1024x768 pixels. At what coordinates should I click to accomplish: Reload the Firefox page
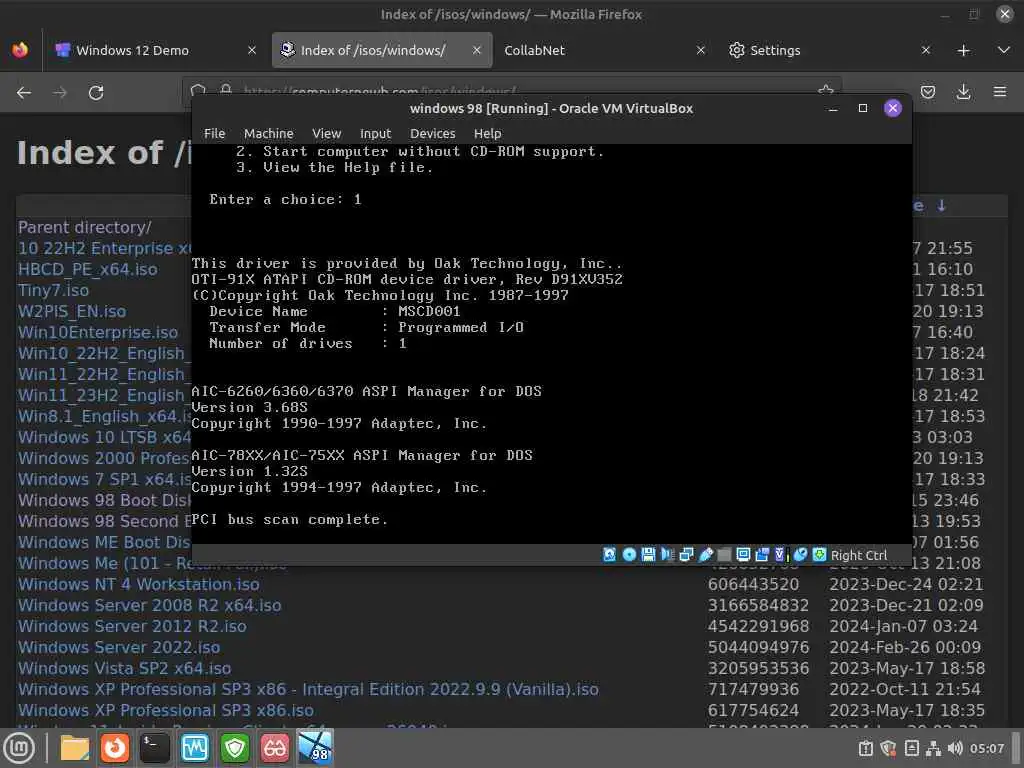[x=96, y=93]
